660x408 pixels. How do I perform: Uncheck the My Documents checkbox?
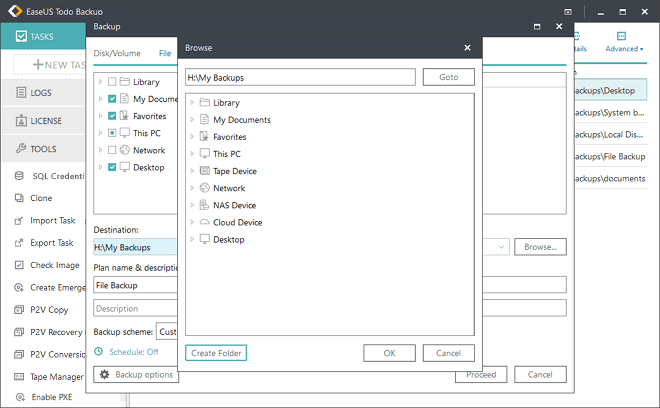112,99
